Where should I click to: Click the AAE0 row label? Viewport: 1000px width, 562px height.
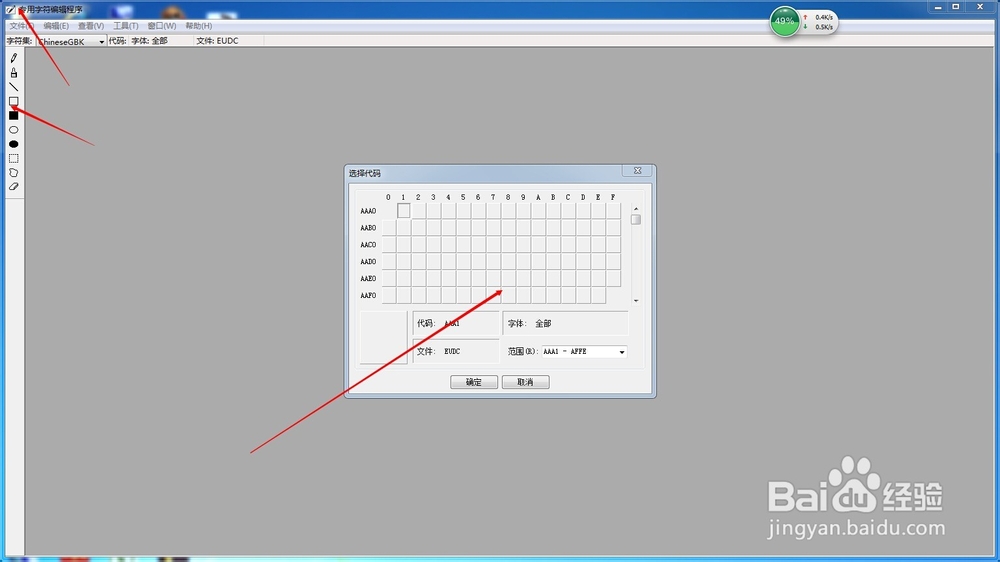(368, 279)
